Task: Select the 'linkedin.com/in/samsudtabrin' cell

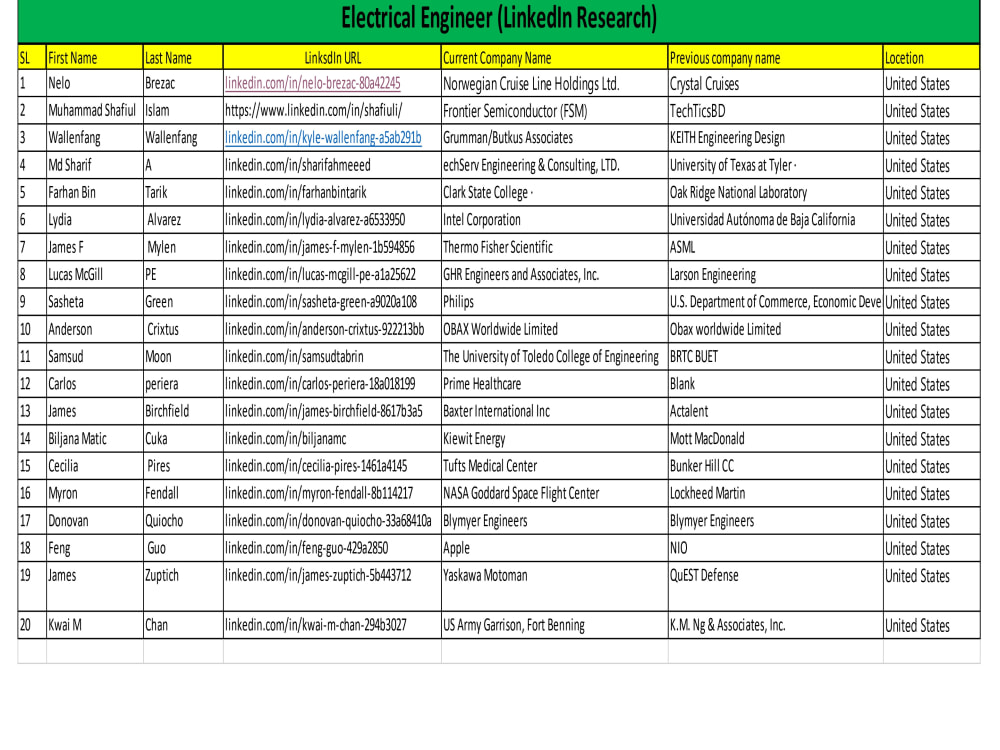Action: (332, 357)
